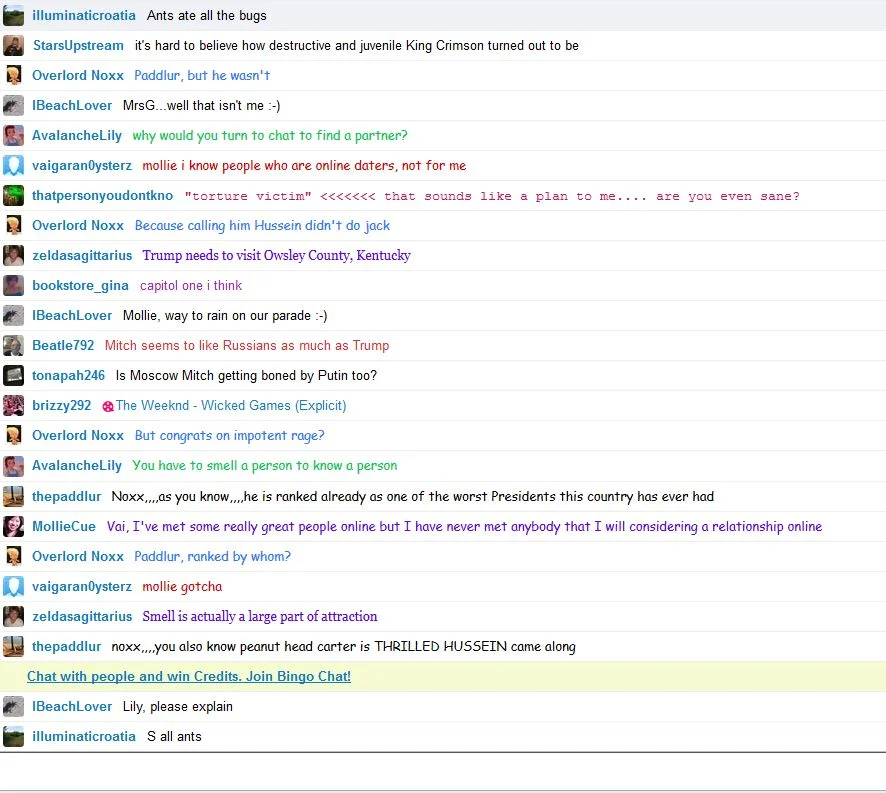Click AvalancheLily avatar beside "why would you turn to chat"
The width and height of the screenshot is (886, 793).
(14, 135)
